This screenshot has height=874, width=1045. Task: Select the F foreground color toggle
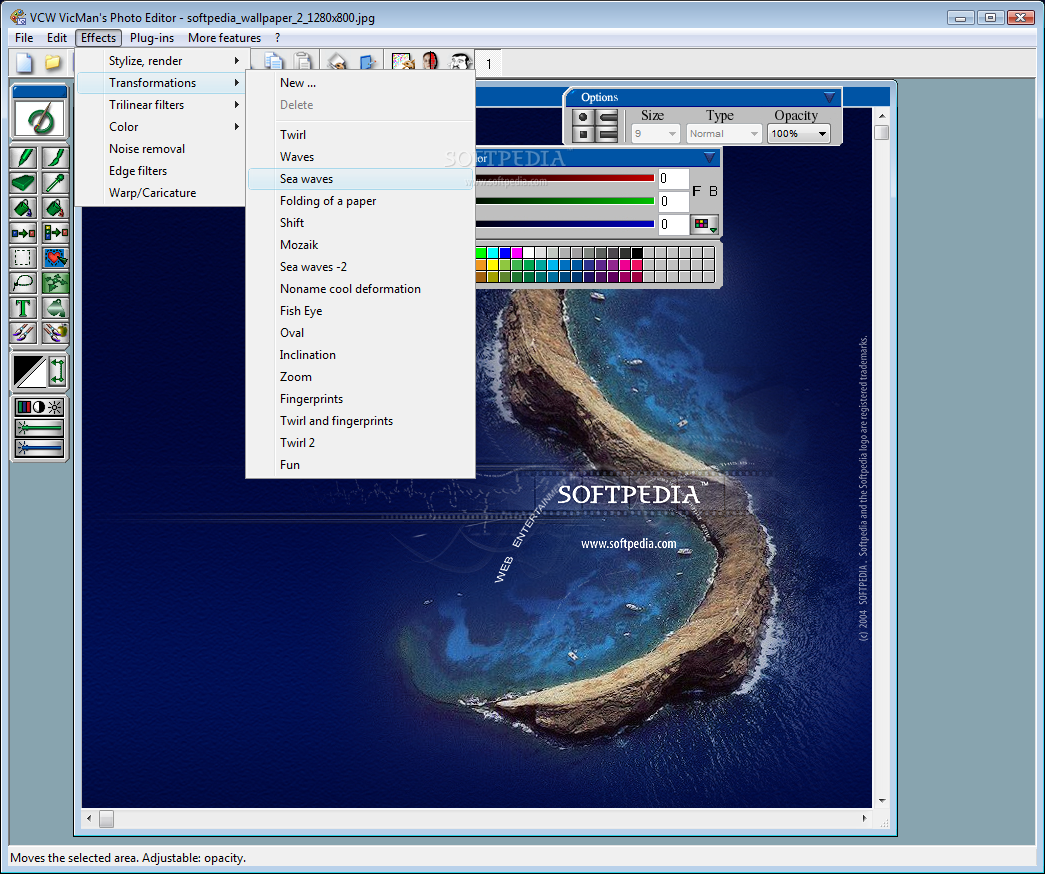pos(696,191)
